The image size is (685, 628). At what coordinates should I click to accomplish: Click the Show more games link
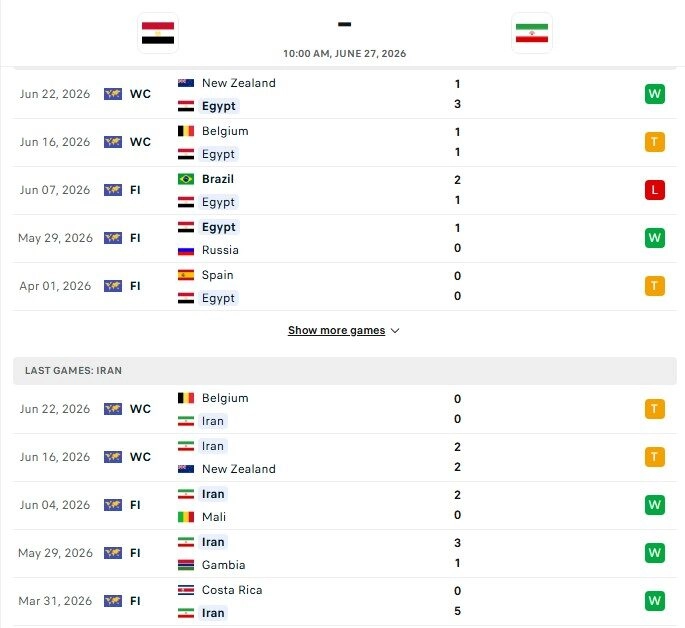pos(336,330)
